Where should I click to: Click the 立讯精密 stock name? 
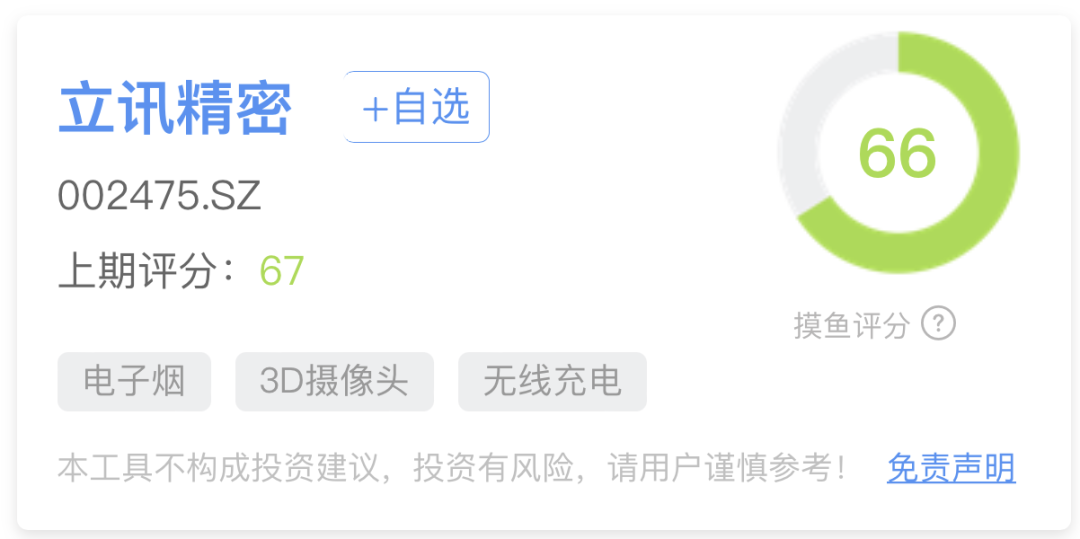pyautogui.click(x=175, y=109)
